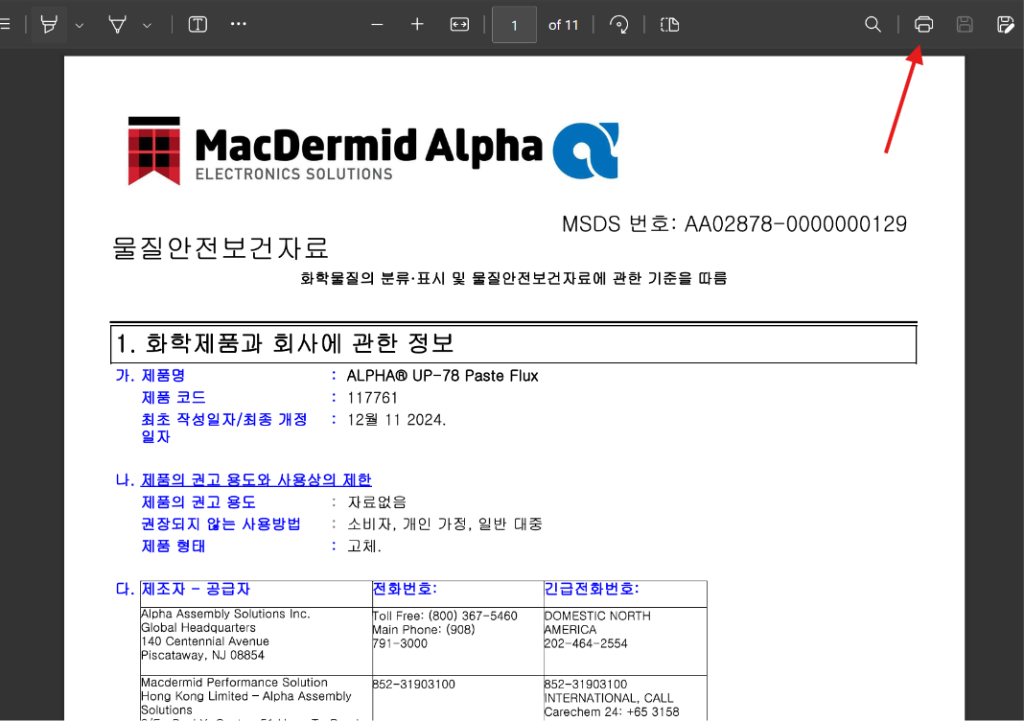The width and height of the screenshot is (1024, 721).
Task: Click the section heading 1. 화학제품과 회사에 관한 정보
Action: (x=285, y=343)
